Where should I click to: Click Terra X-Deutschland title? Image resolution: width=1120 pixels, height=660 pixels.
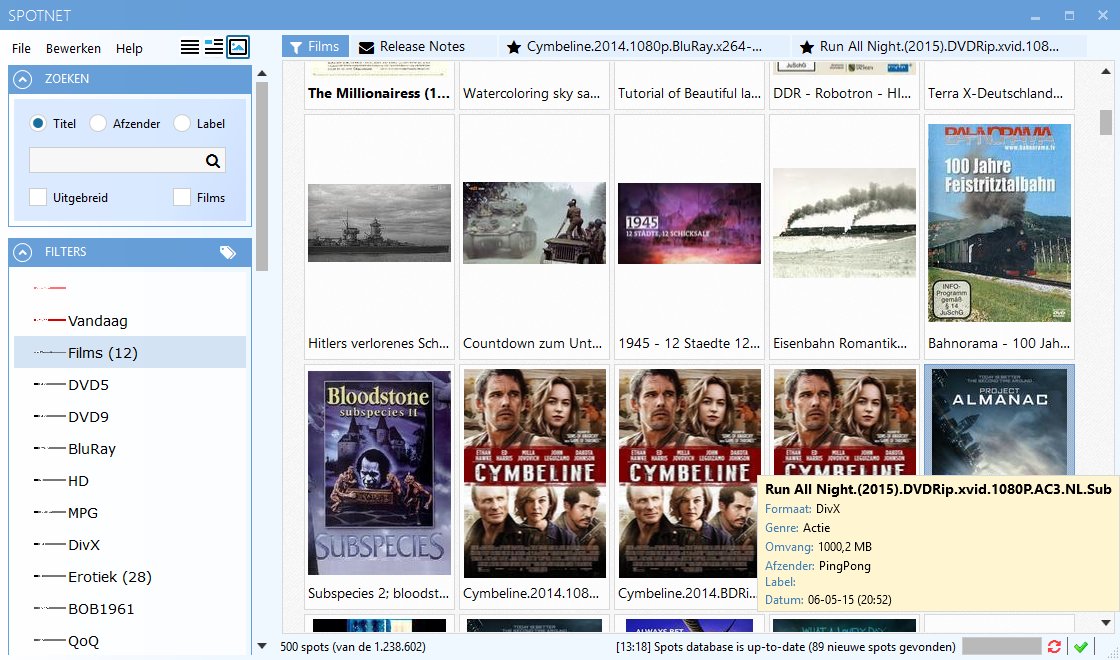coord(995,94)
